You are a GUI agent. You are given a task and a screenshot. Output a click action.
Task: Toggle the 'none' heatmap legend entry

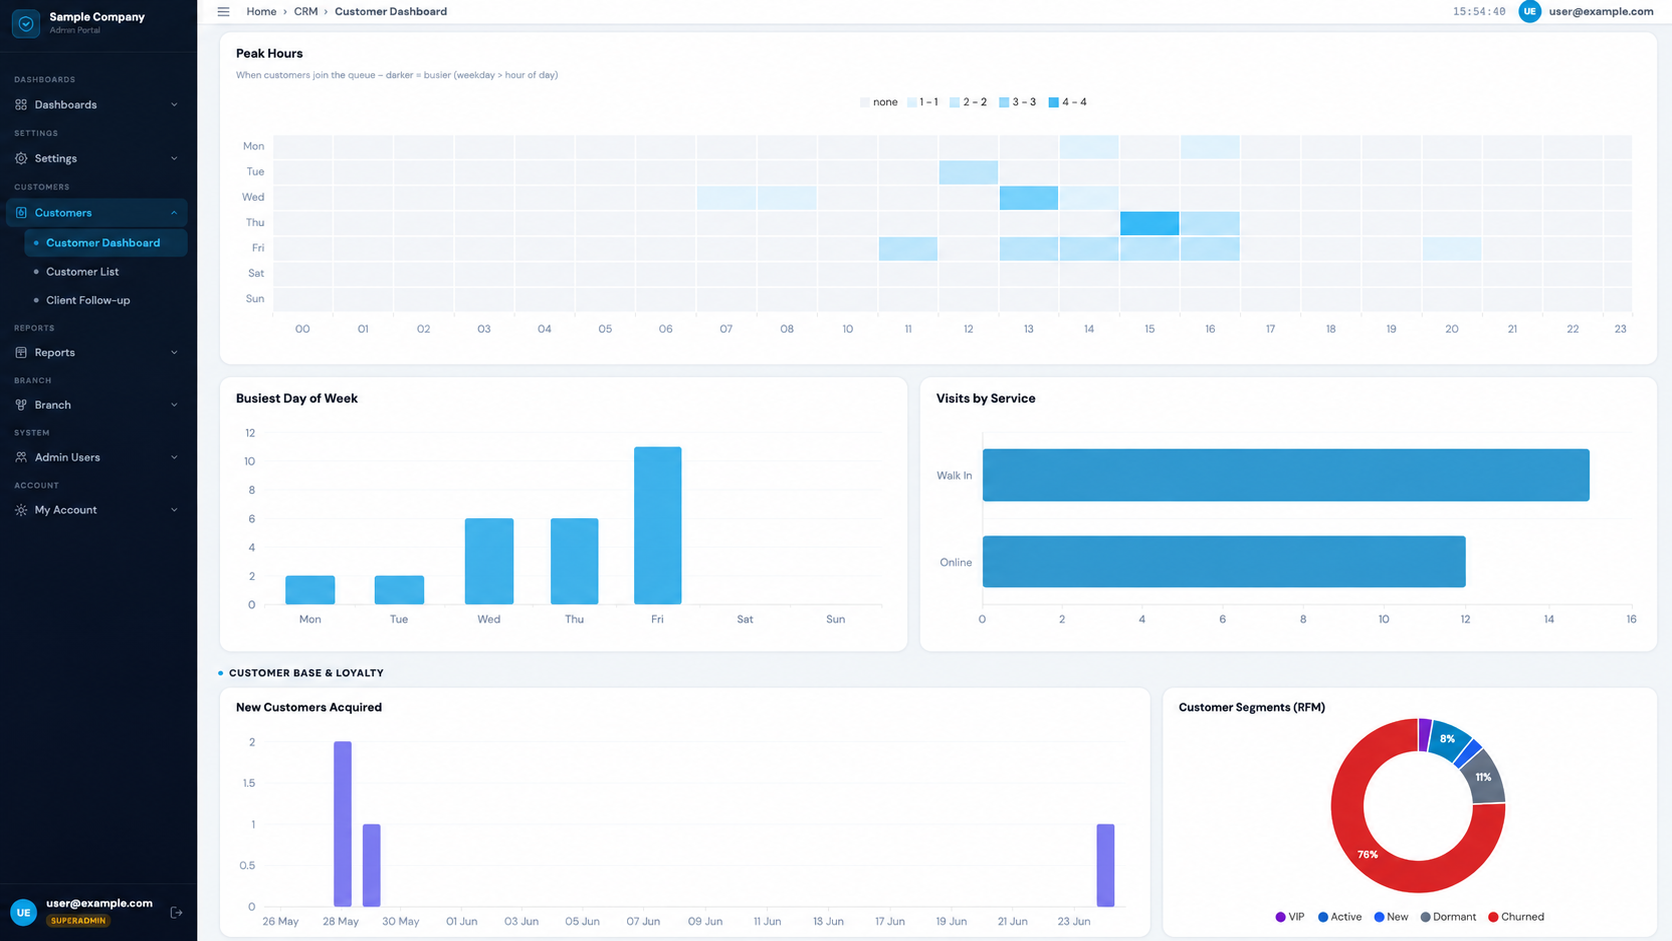point(879,102)
